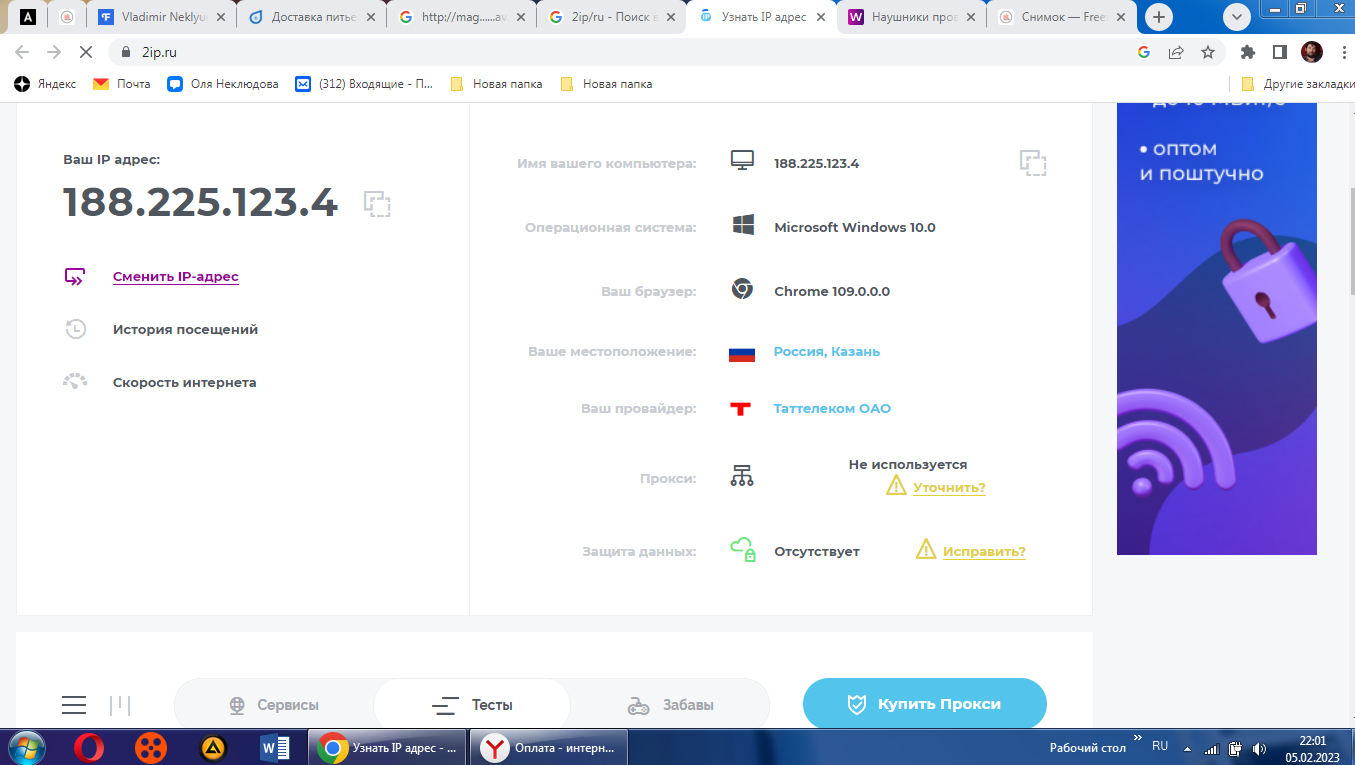Show hidden tray icons arrow
The image size is (1355, 765).
pyautogui.click(x=1187, y=748)
